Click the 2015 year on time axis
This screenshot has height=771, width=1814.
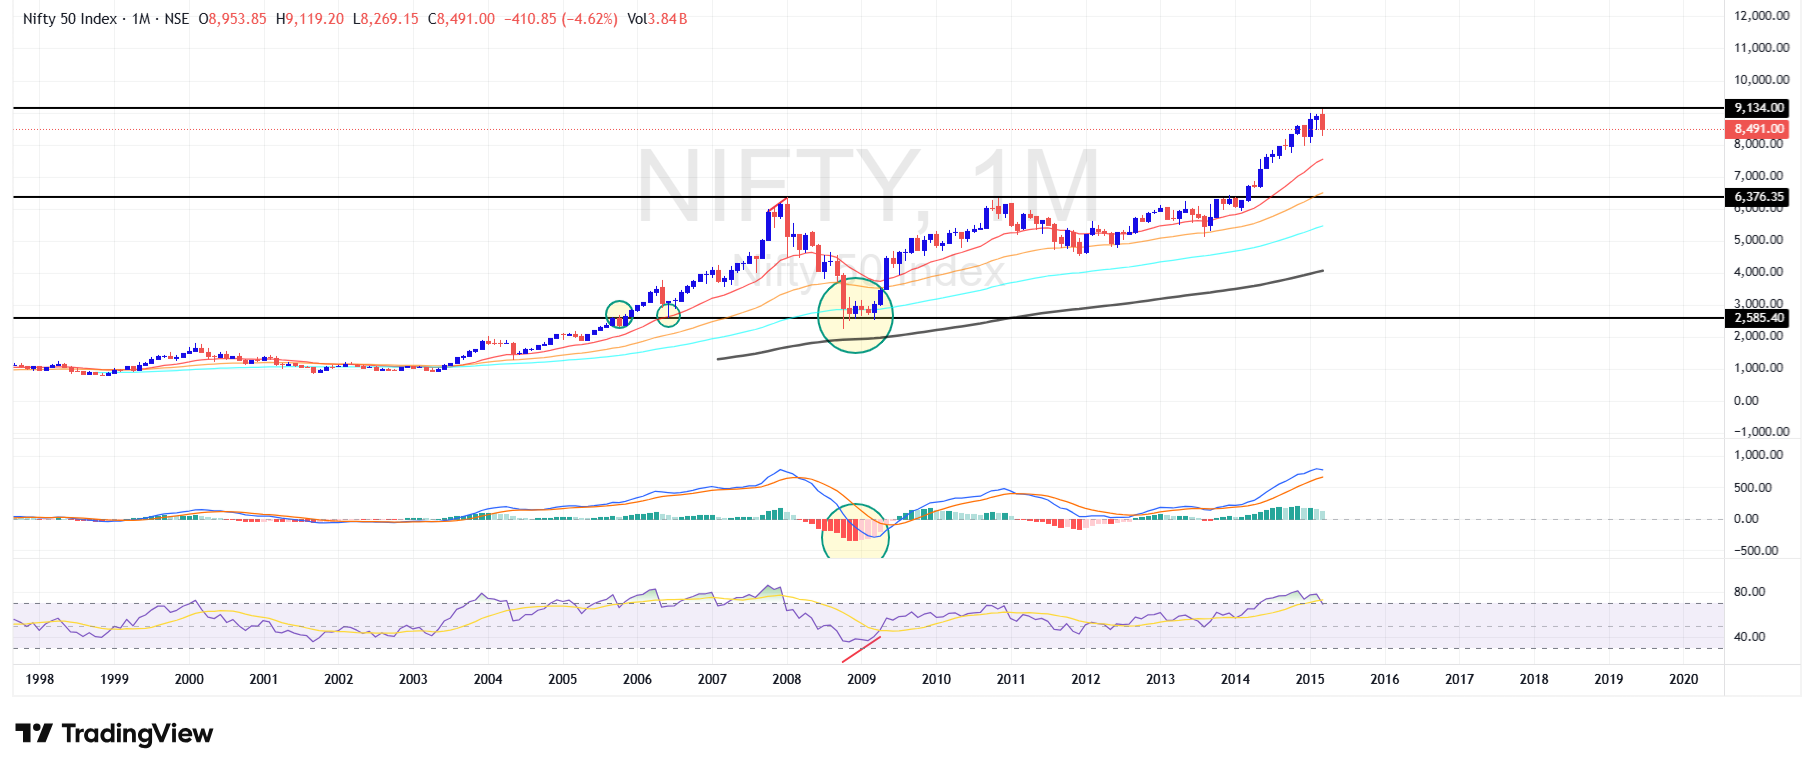tap(1310, 679)
